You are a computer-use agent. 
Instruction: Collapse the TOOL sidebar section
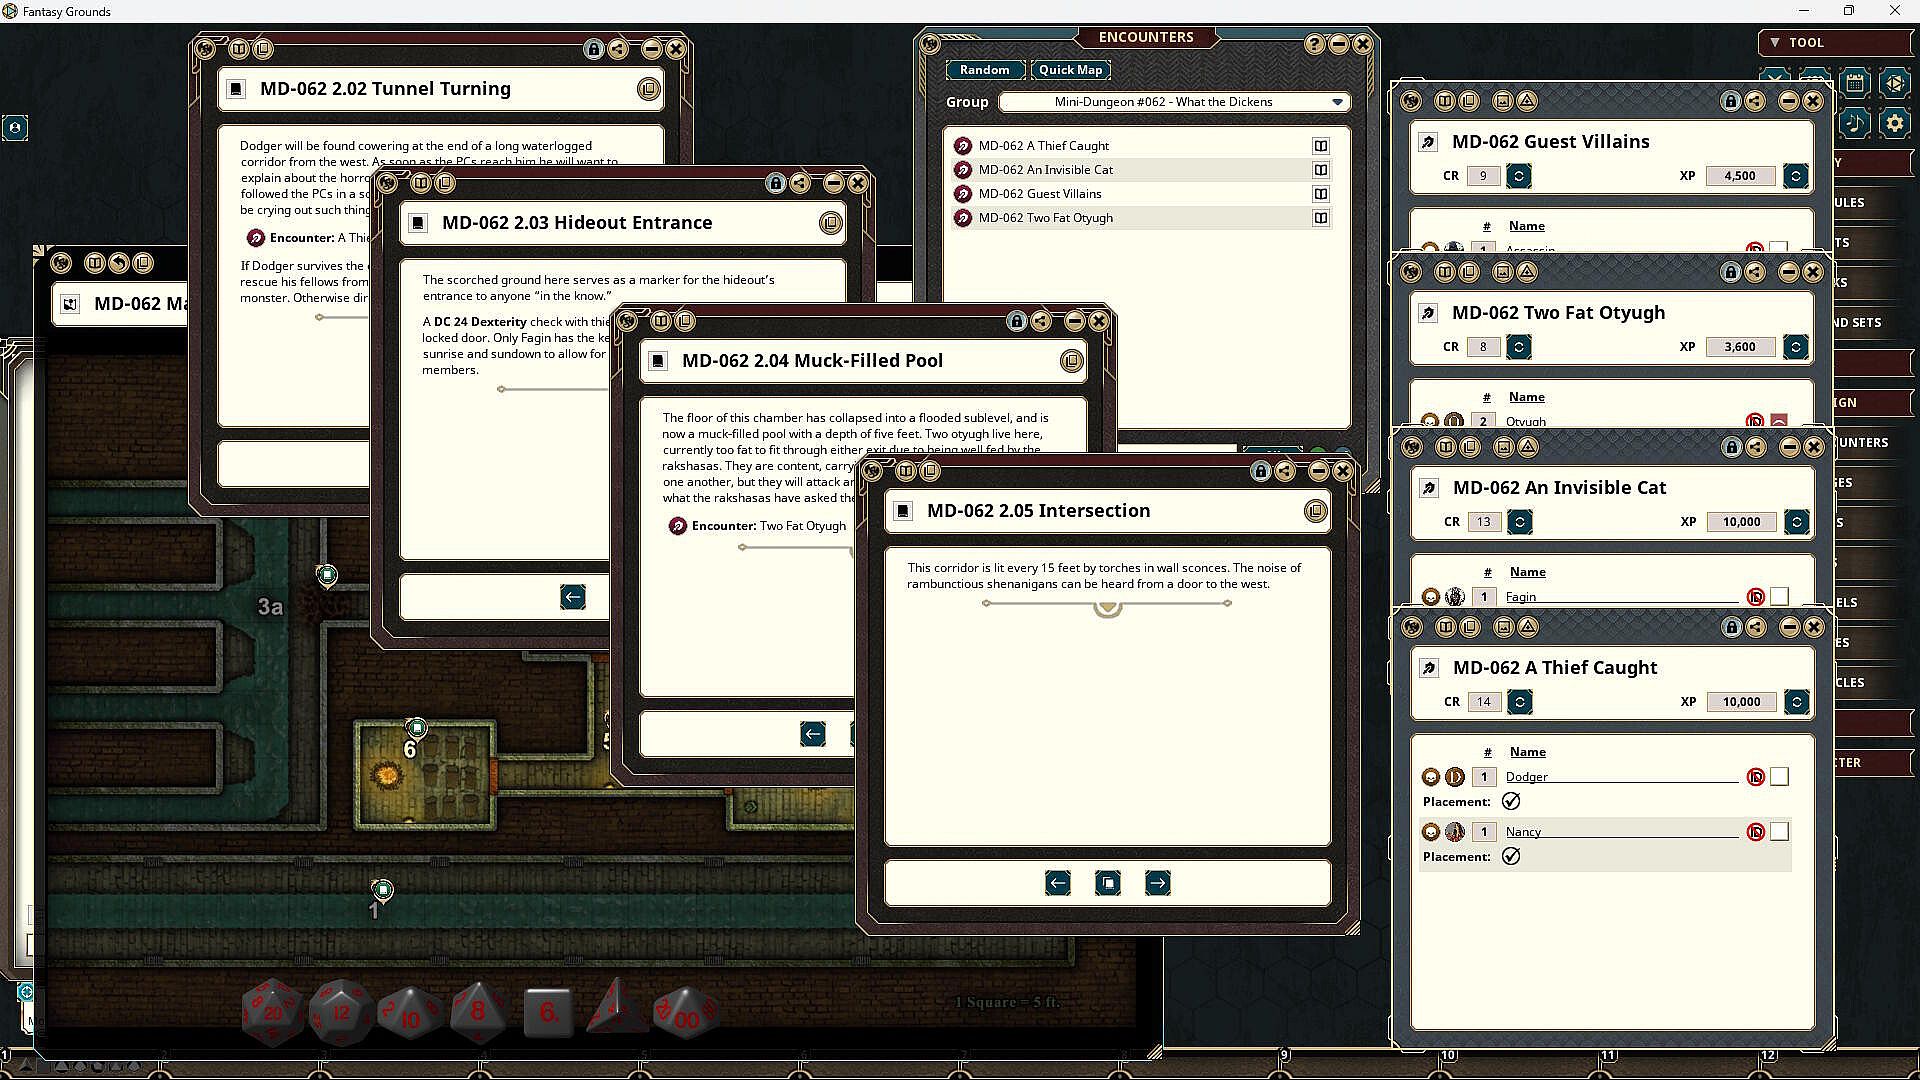pos(1775,42)
